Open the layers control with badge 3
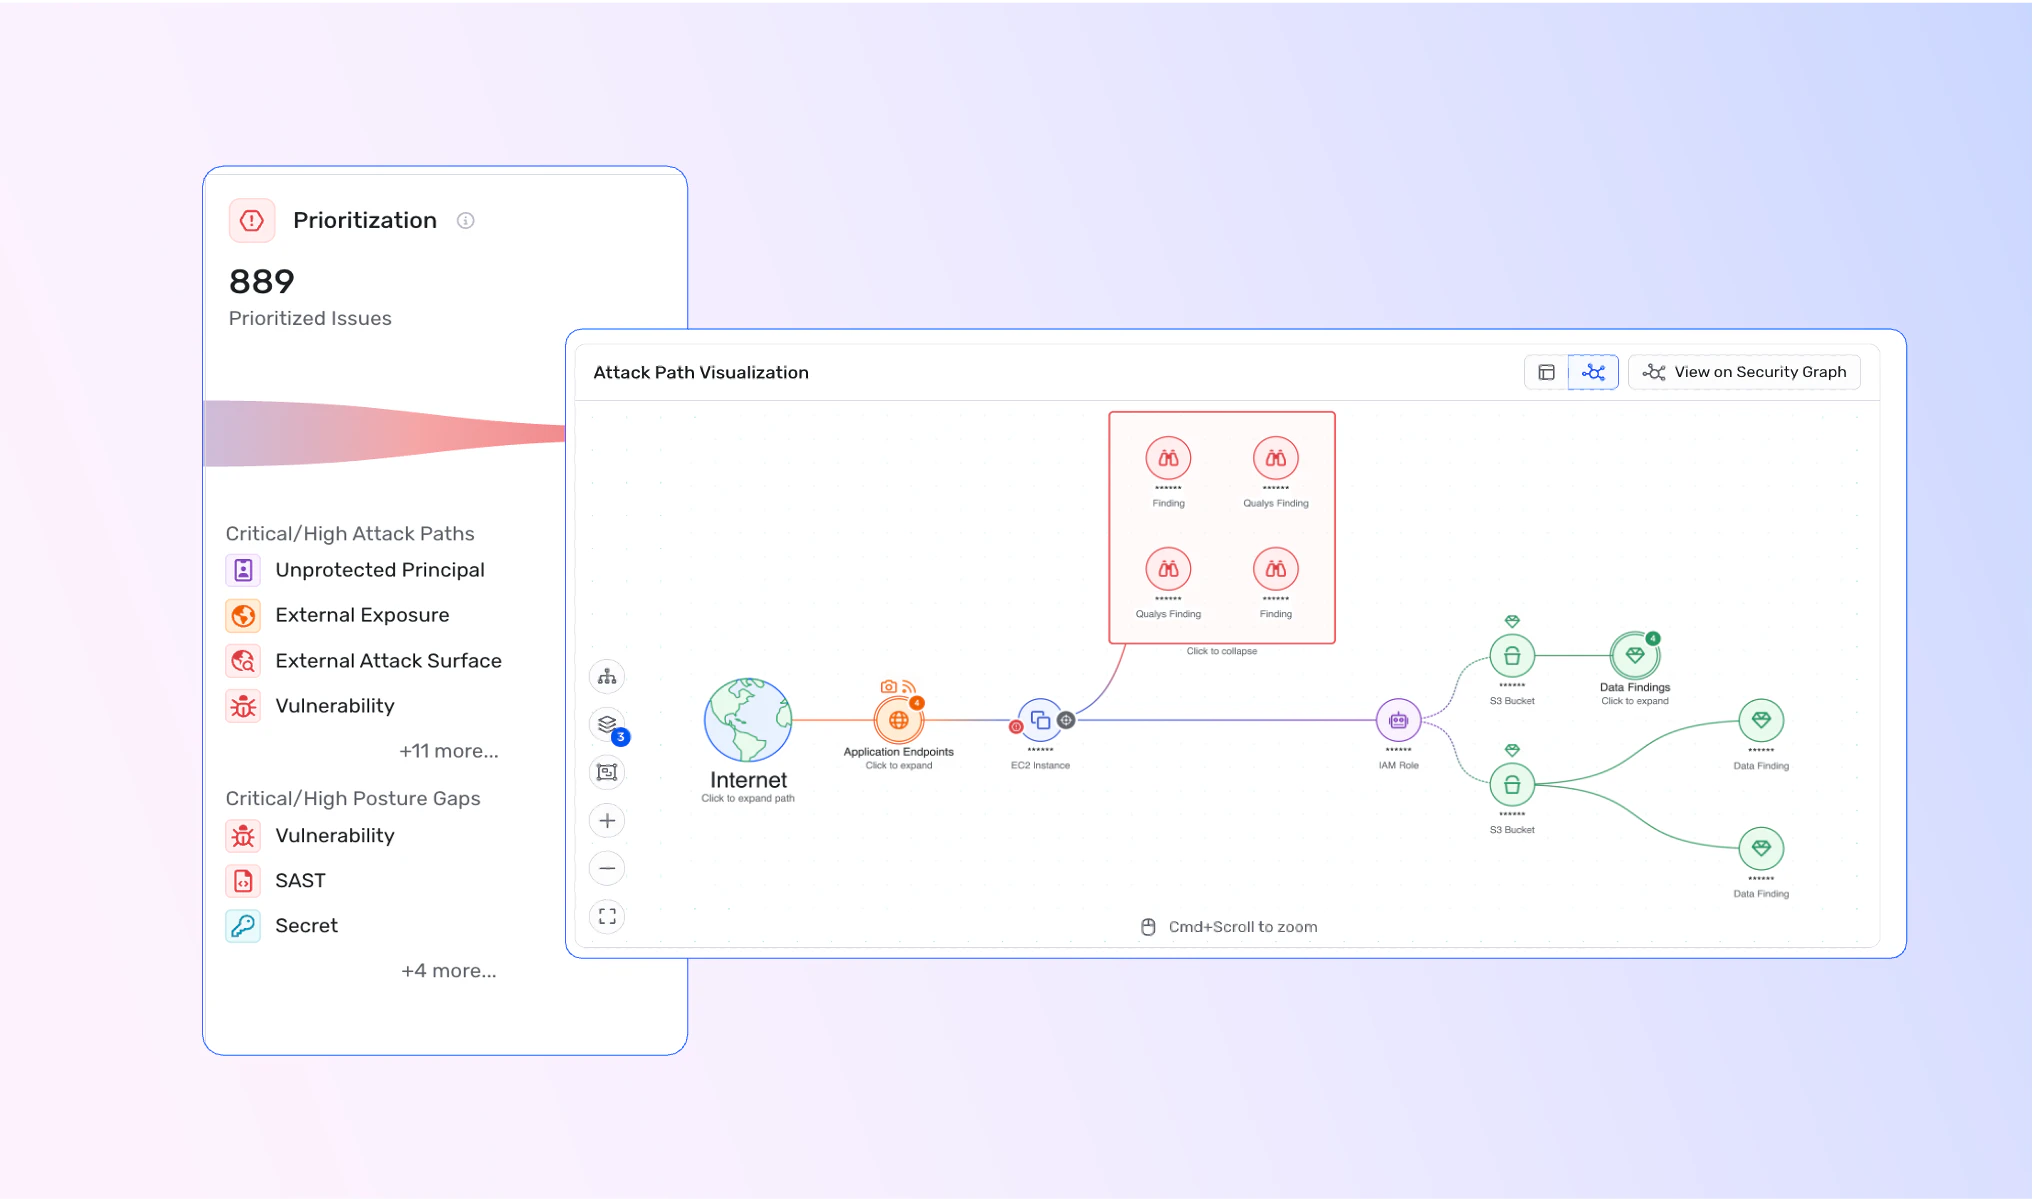 [x=608, y=725]
